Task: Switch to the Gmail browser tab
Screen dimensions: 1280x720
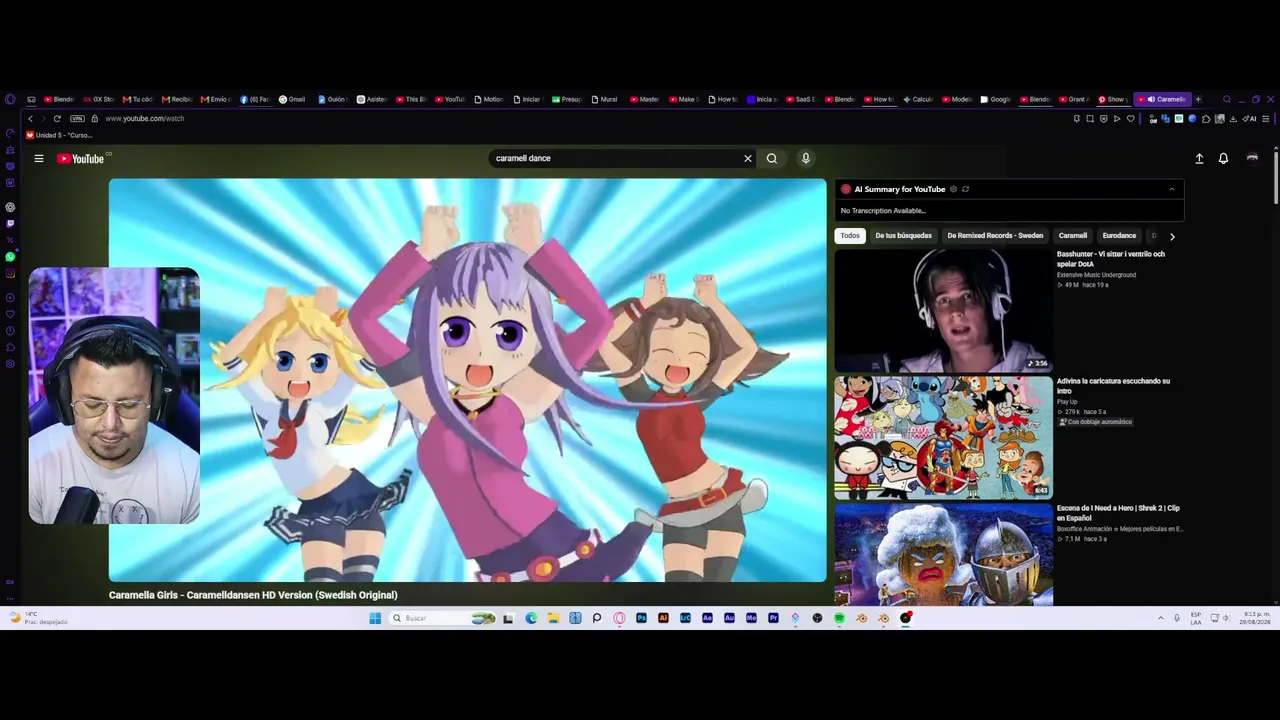Action: 292,99
